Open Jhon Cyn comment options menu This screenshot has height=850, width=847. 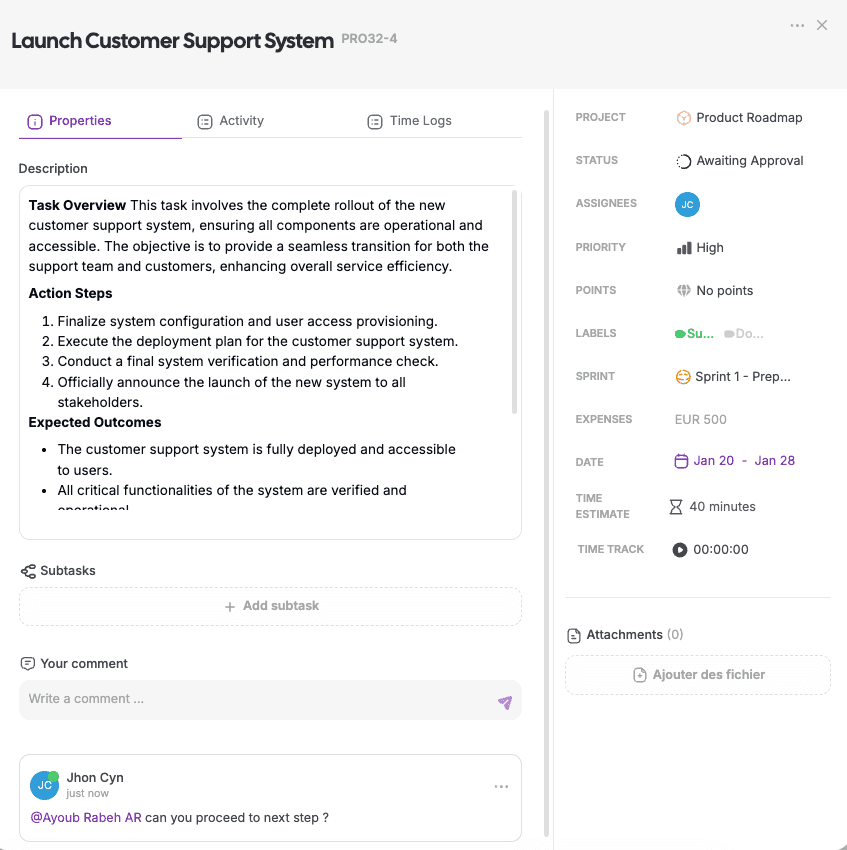point(501,786)
